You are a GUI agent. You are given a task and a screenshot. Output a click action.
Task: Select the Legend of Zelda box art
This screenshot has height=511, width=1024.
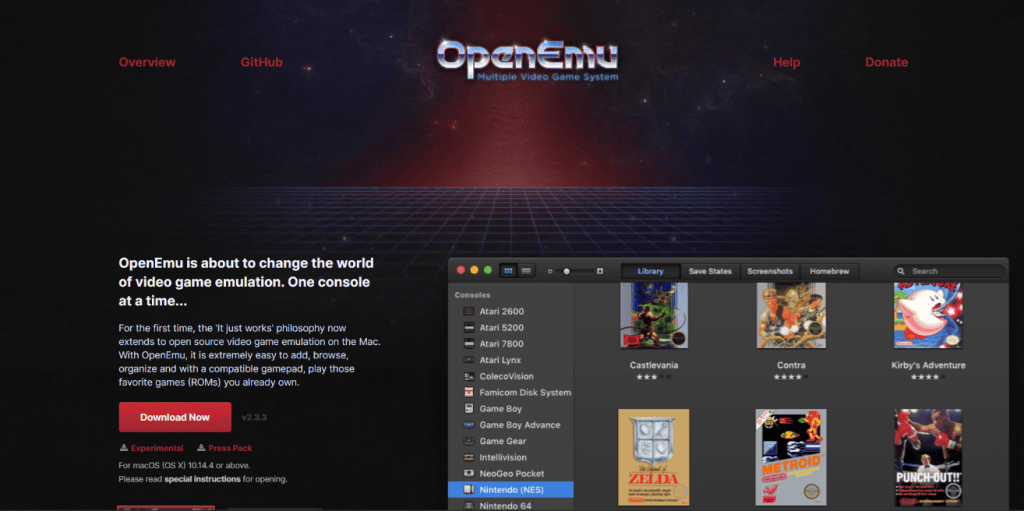pyautogui.click(x=654, y=457)
